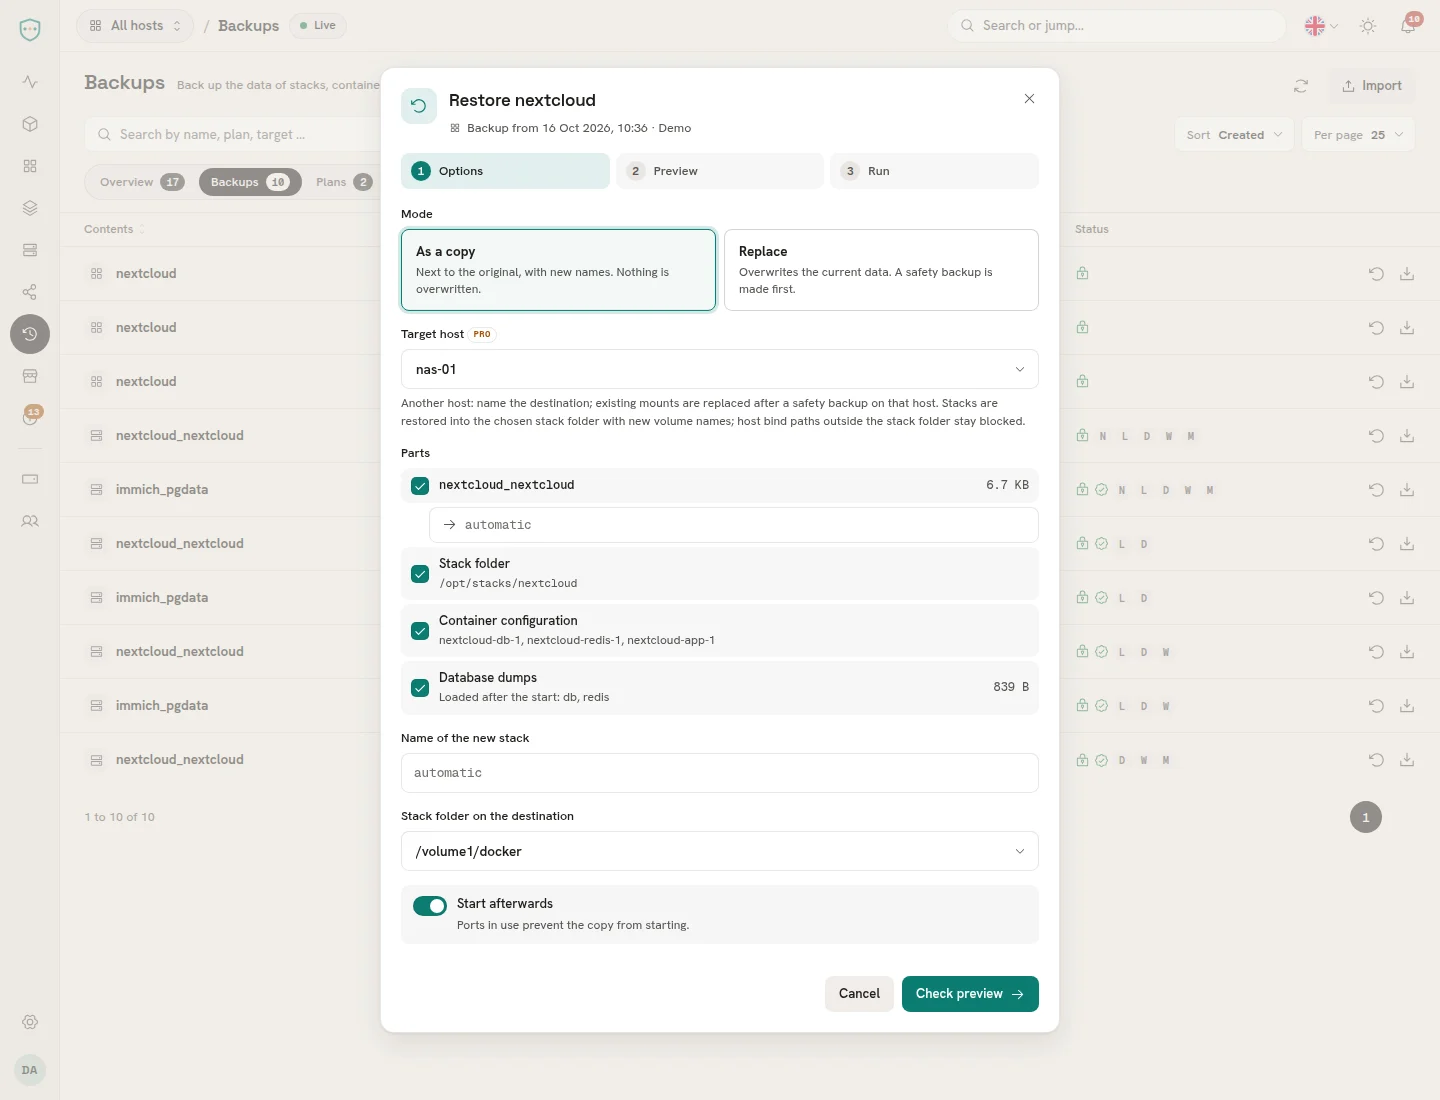Image resolution: width=1440 pixels, height=1100 pixels.
Task: Open the Target host nas-01 dropdown
Action: point(720,369)
